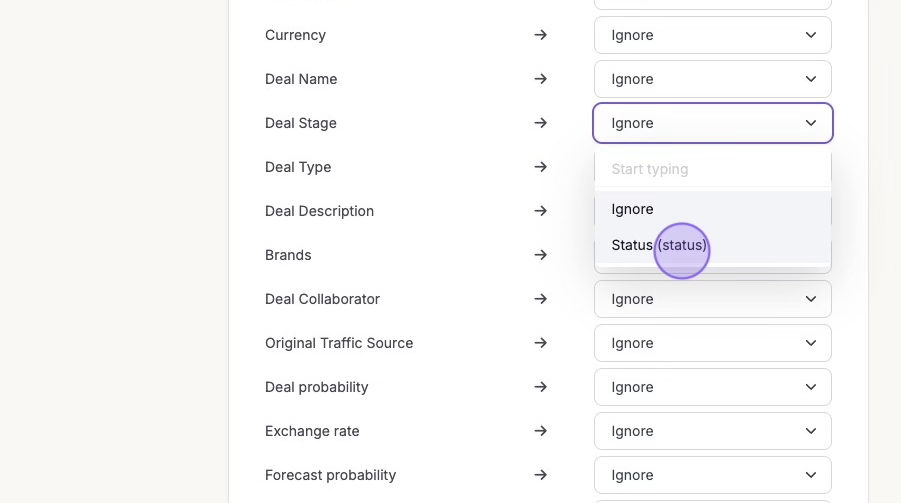This screenshot has width=901, height=503.
Task: Click the arrow icon beside Currency
Action: (x=540, y=35)
